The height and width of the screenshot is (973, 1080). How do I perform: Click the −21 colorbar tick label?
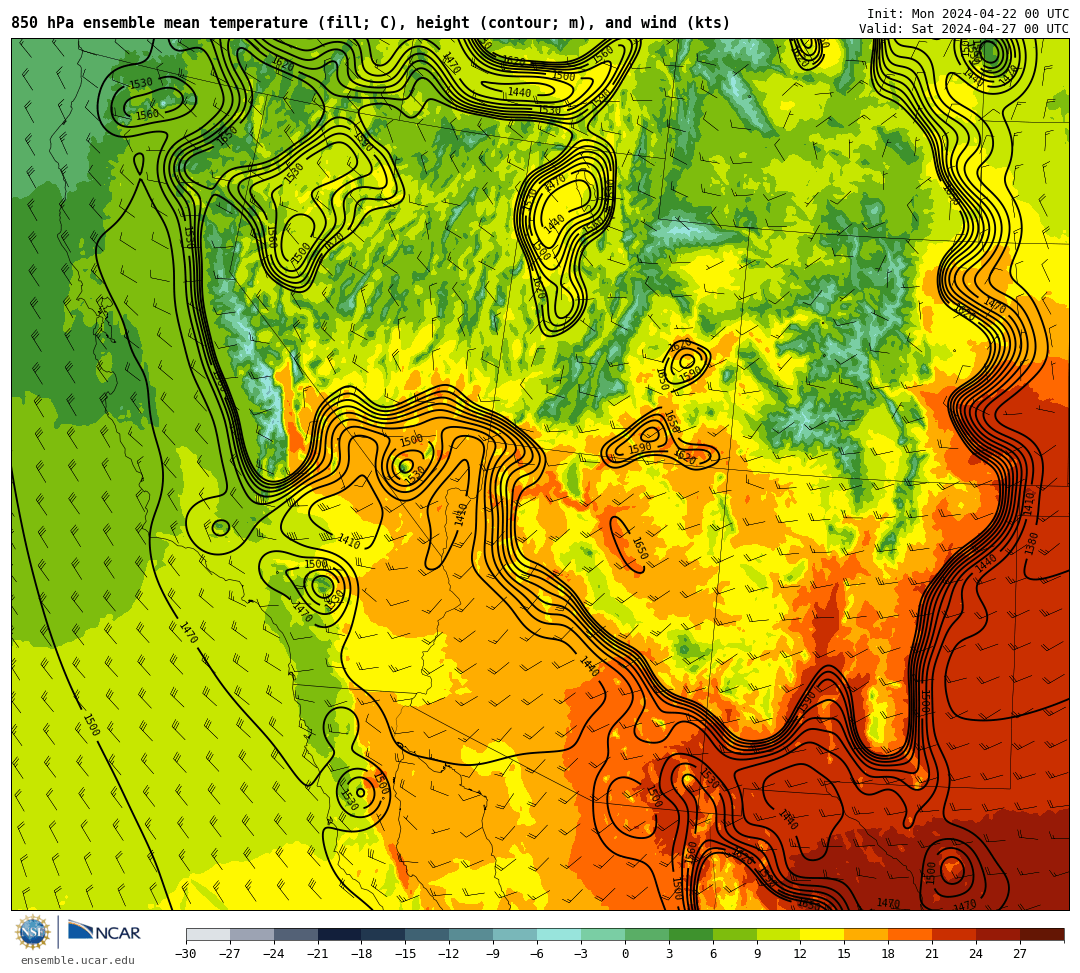click(x=318, y=954)
